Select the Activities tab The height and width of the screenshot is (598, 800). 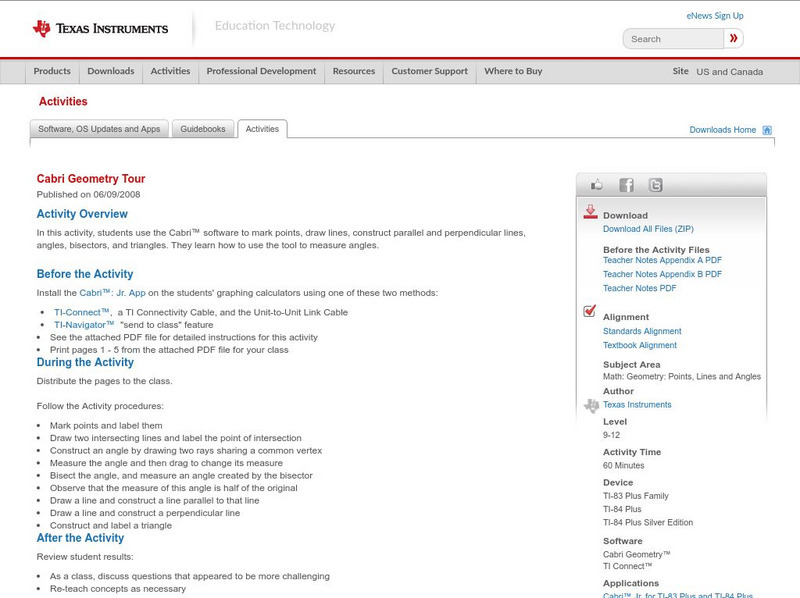click(x=262, y=129)
